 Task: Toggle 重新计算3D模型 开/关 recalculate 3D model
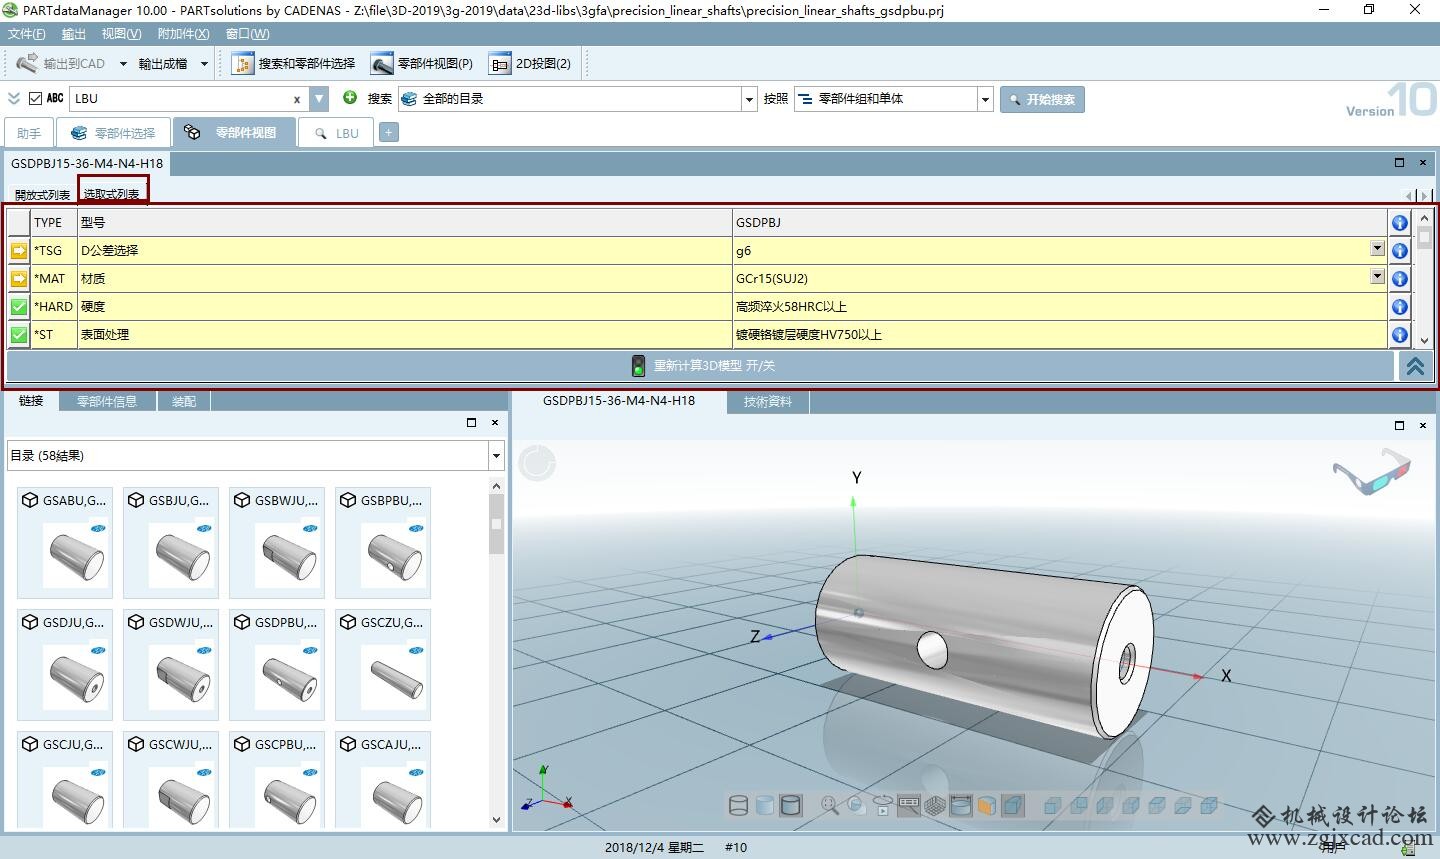tap(701, 366)
